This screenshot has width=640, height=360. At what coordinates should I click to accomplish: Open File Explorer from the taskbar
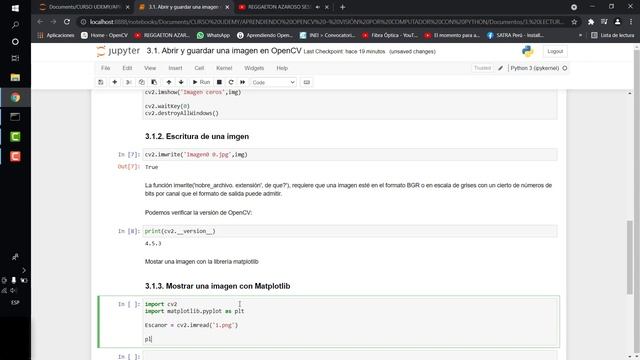pyautogui.click(x=15, y=78)
